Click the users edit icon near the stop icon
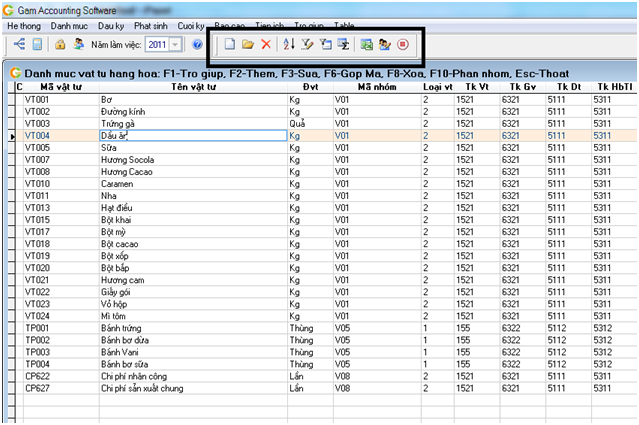Viewport: 639px width, 425px height. [x=384, y=44]
